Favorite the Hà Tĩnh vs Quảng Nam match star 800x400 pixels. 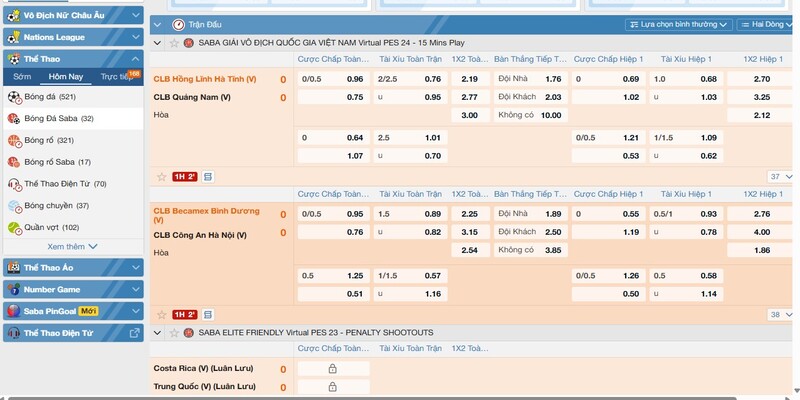click(161, 176)
